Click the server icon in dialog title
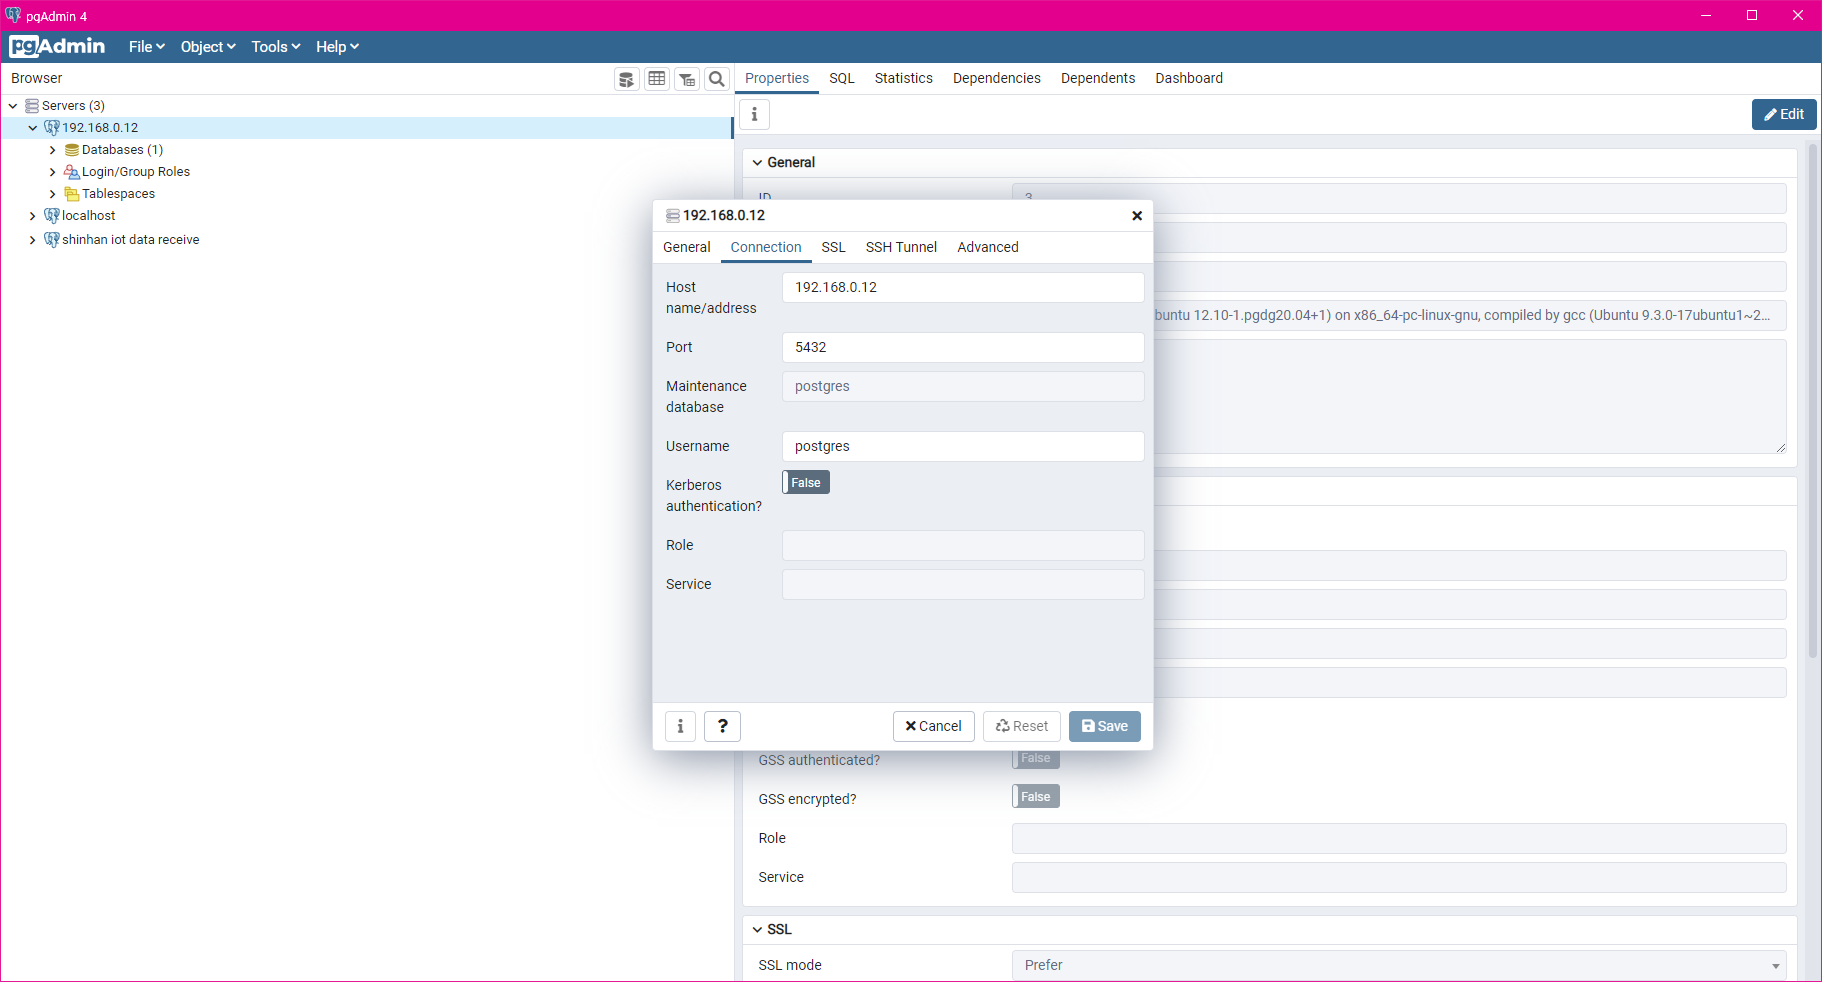 [673, 216]
